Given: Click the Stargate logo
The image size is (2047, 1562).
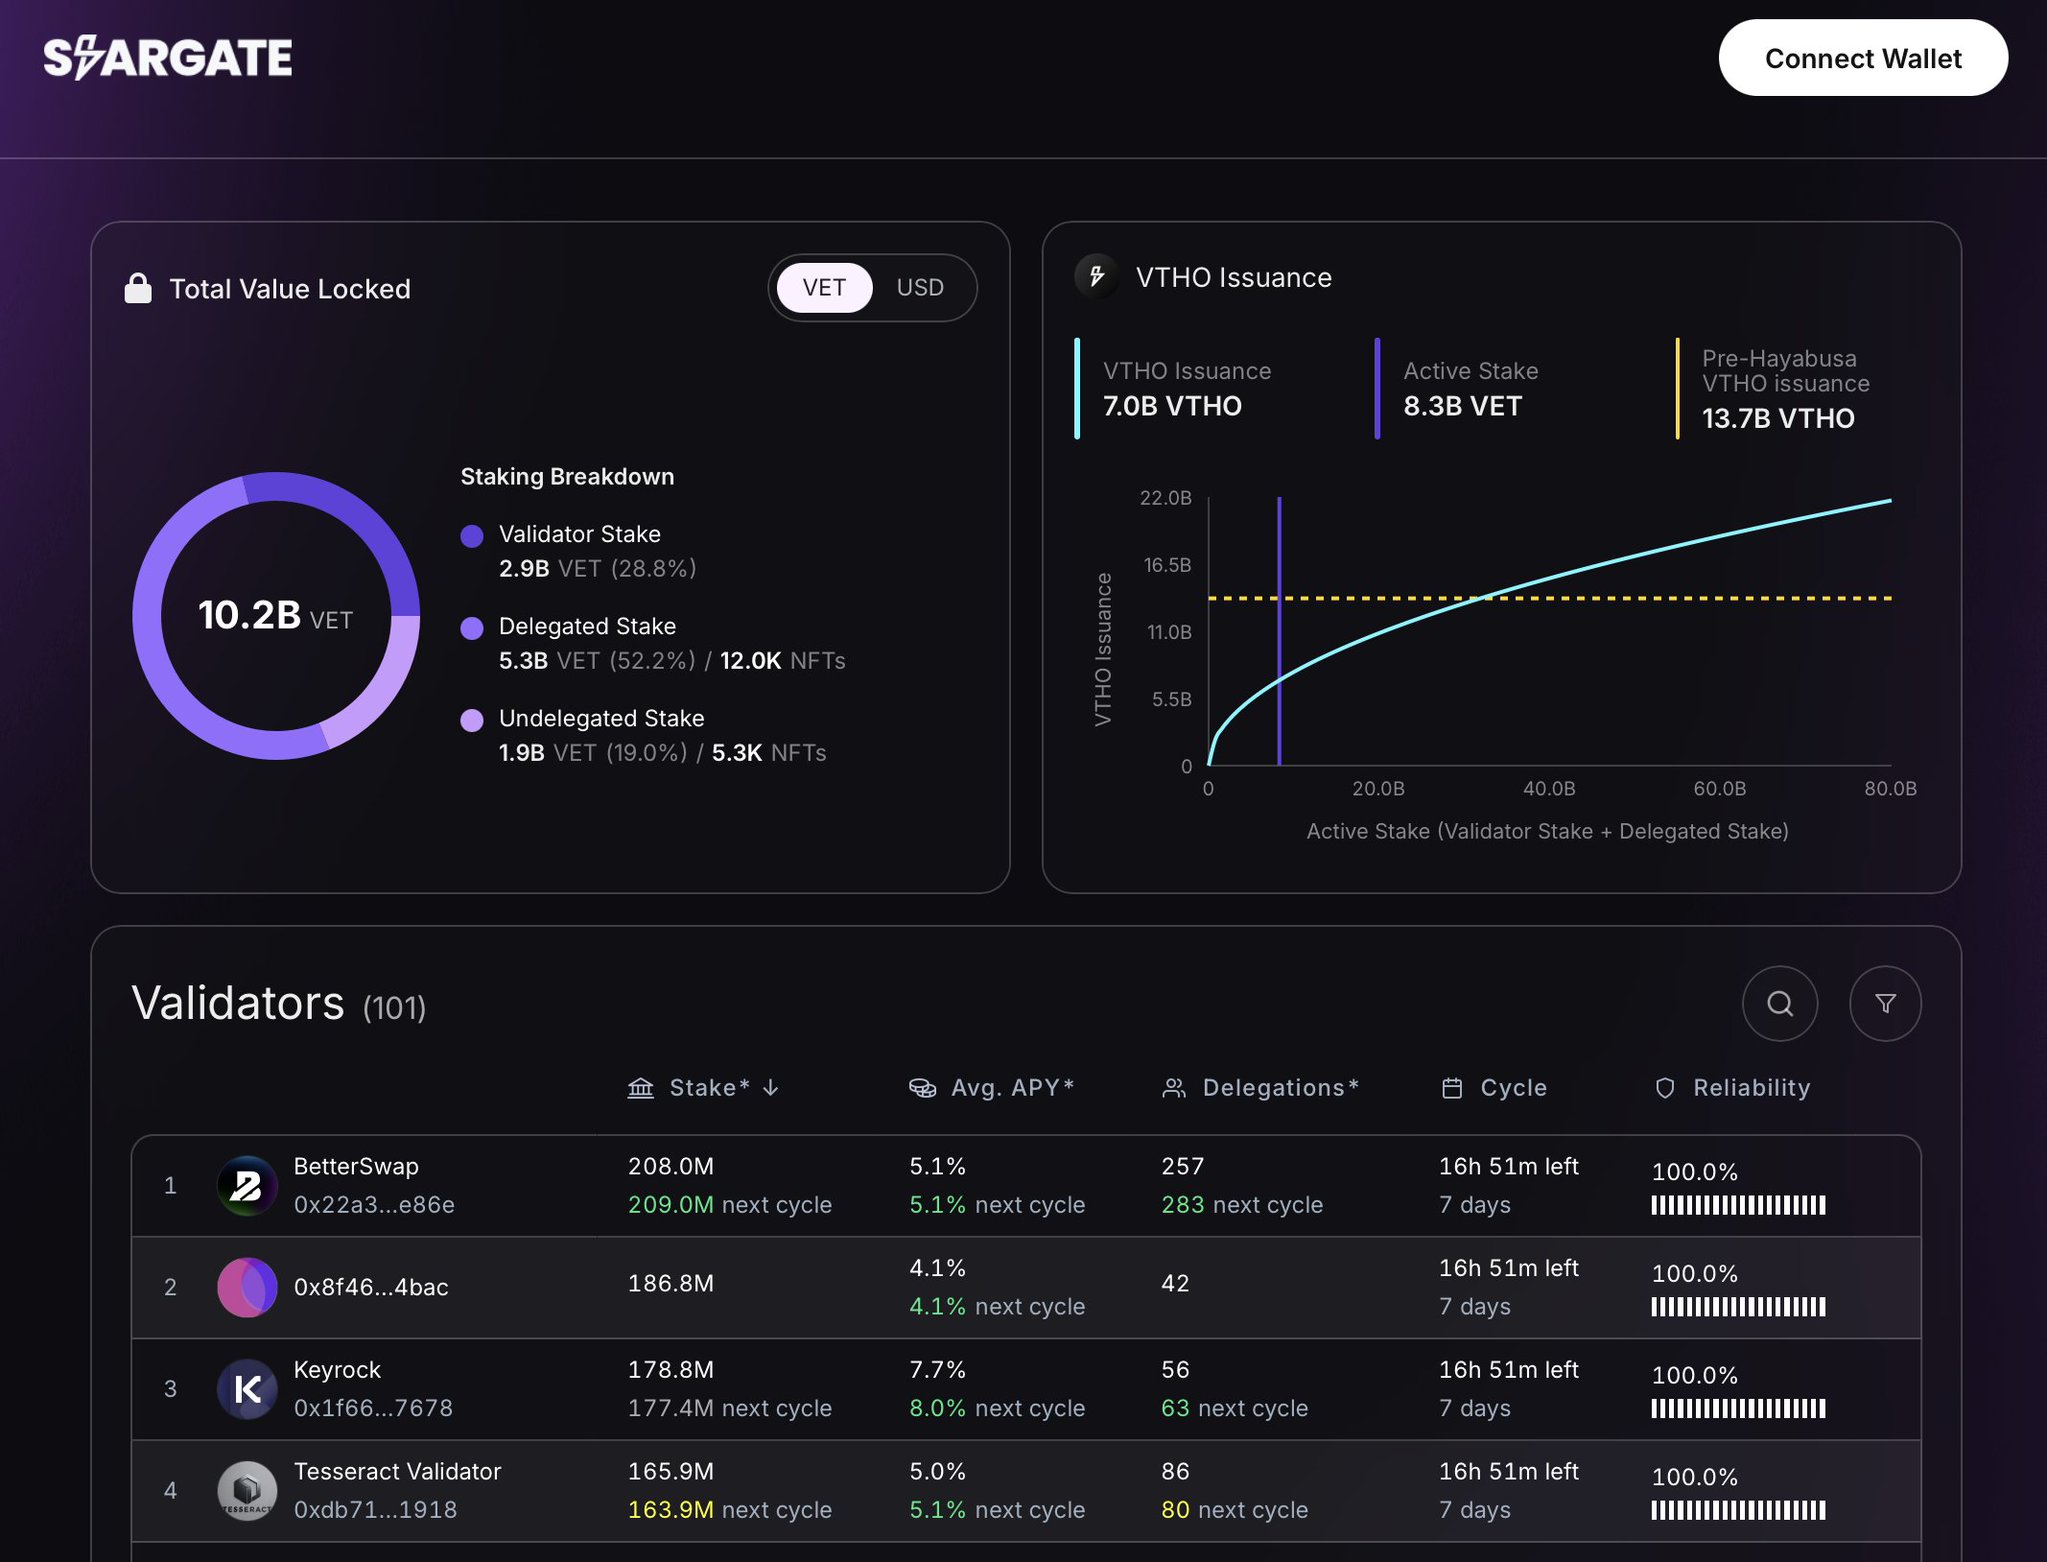Looking at the screenshot, I should click(168, 58).
